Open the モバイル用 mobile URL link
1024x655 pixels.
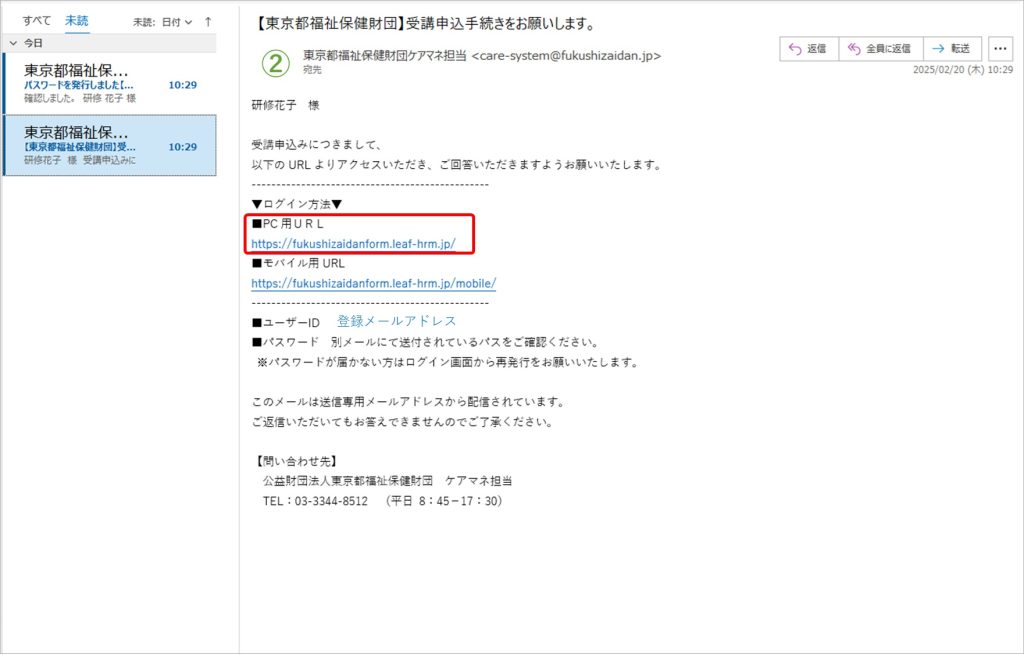tap(373, 283)
